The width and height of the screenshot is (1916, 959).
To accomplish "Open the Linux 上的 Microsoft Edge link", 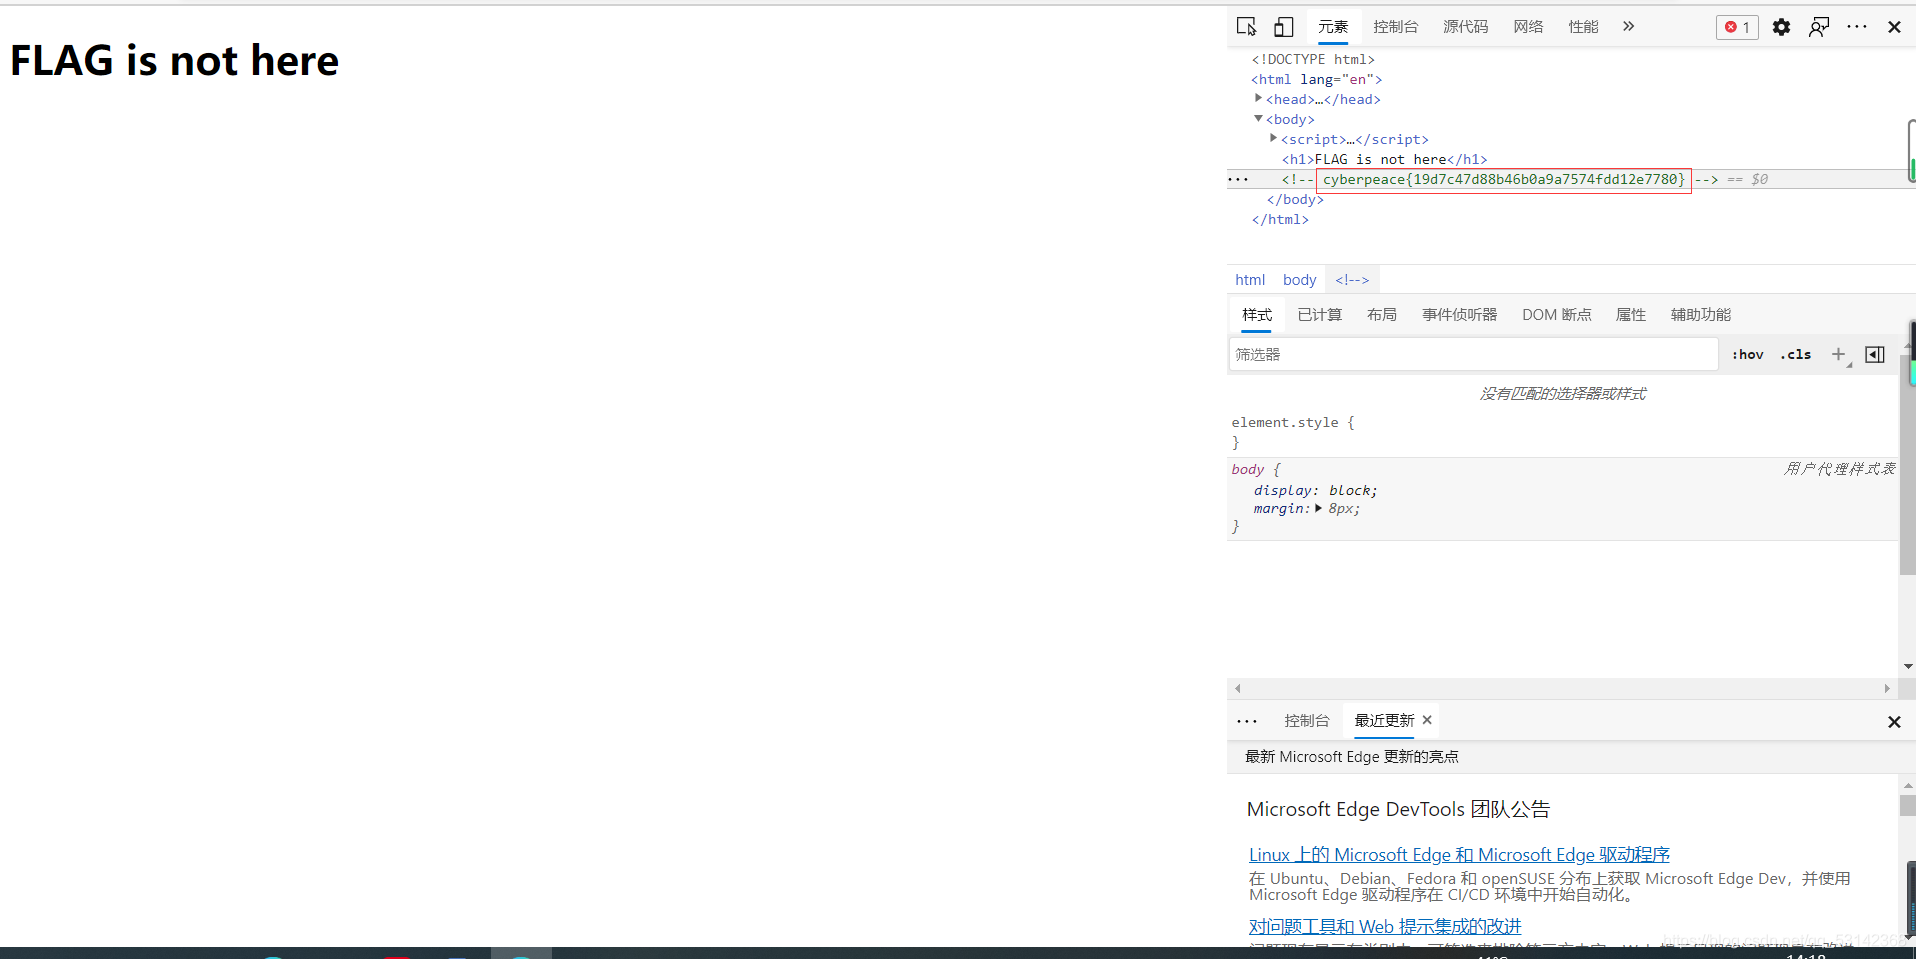I will [1459, 855].
